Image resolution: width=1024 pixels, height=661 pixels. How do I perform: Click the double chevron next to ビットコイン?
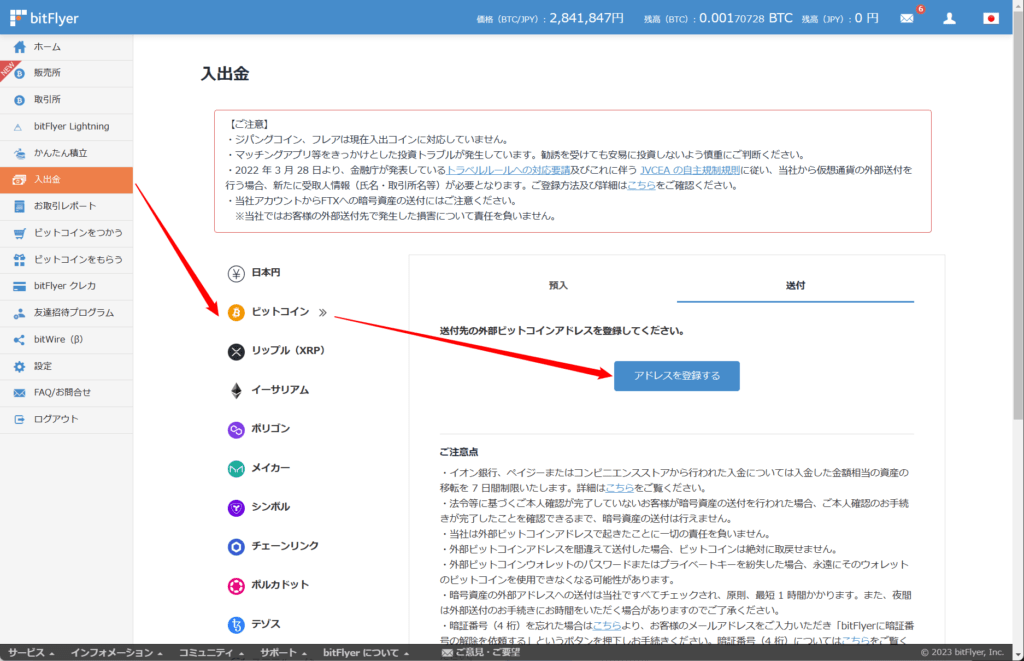(323, 312)
